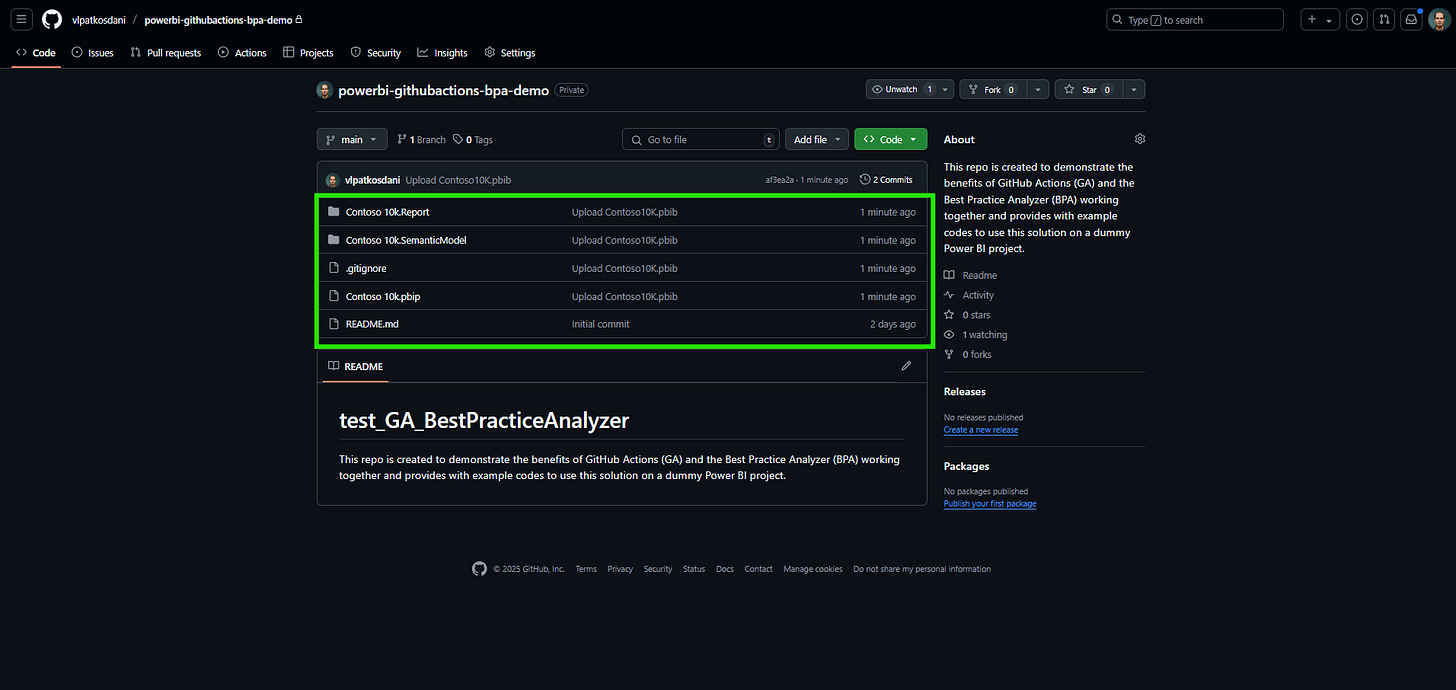Open the user profile avatar menu
The image size is (1456, 690).
(x=1438, y=19)
